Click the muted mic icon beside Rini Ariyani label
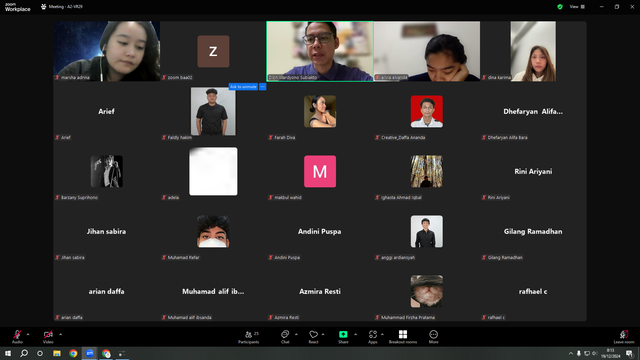This screenshot has height=360, width=640. tap(484, 198)
